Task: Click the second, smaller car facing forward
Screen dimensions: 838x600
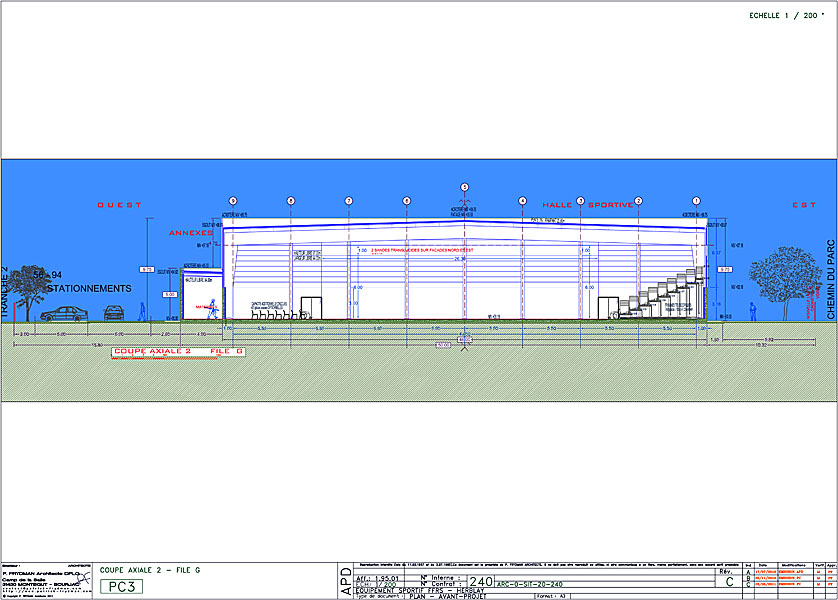Action: 114,313
